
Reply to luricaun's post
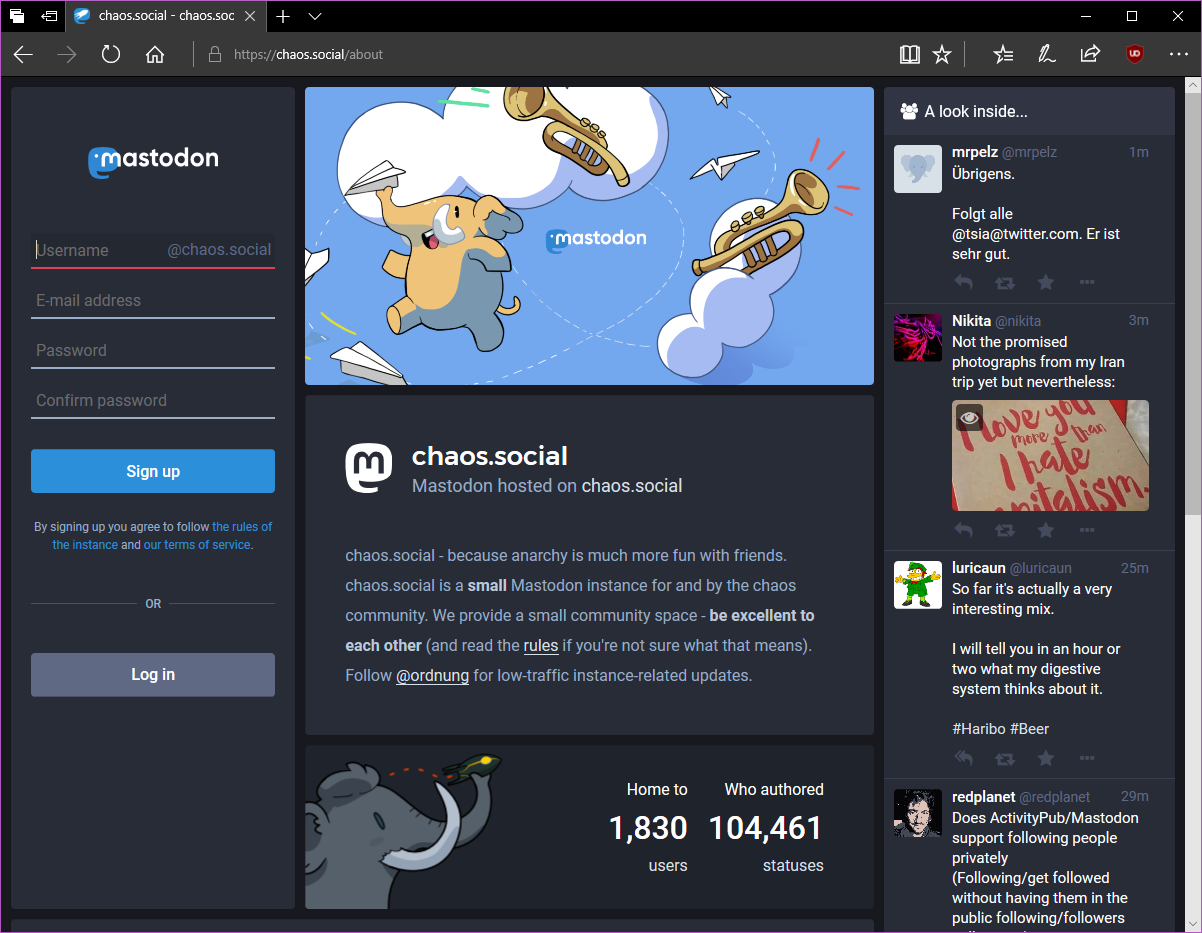coord(963,759)
